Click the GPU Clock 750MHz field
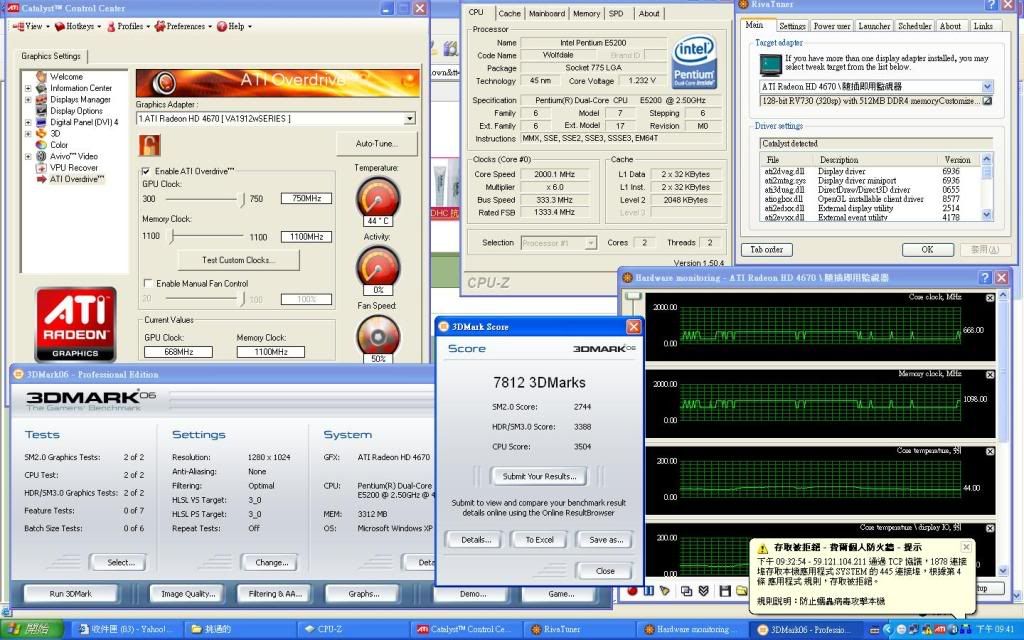The width and height of the screenshot is (1024, 640). (x=306, y=199)
